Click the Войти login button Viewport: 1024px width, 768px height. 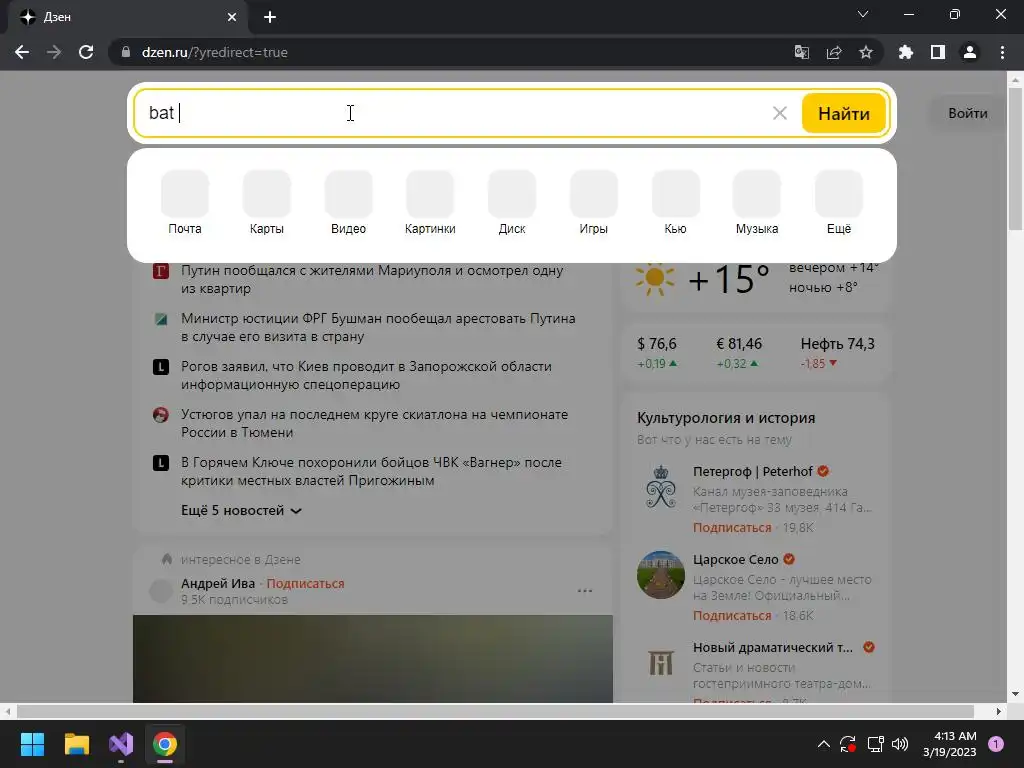[x=968, y=113]
